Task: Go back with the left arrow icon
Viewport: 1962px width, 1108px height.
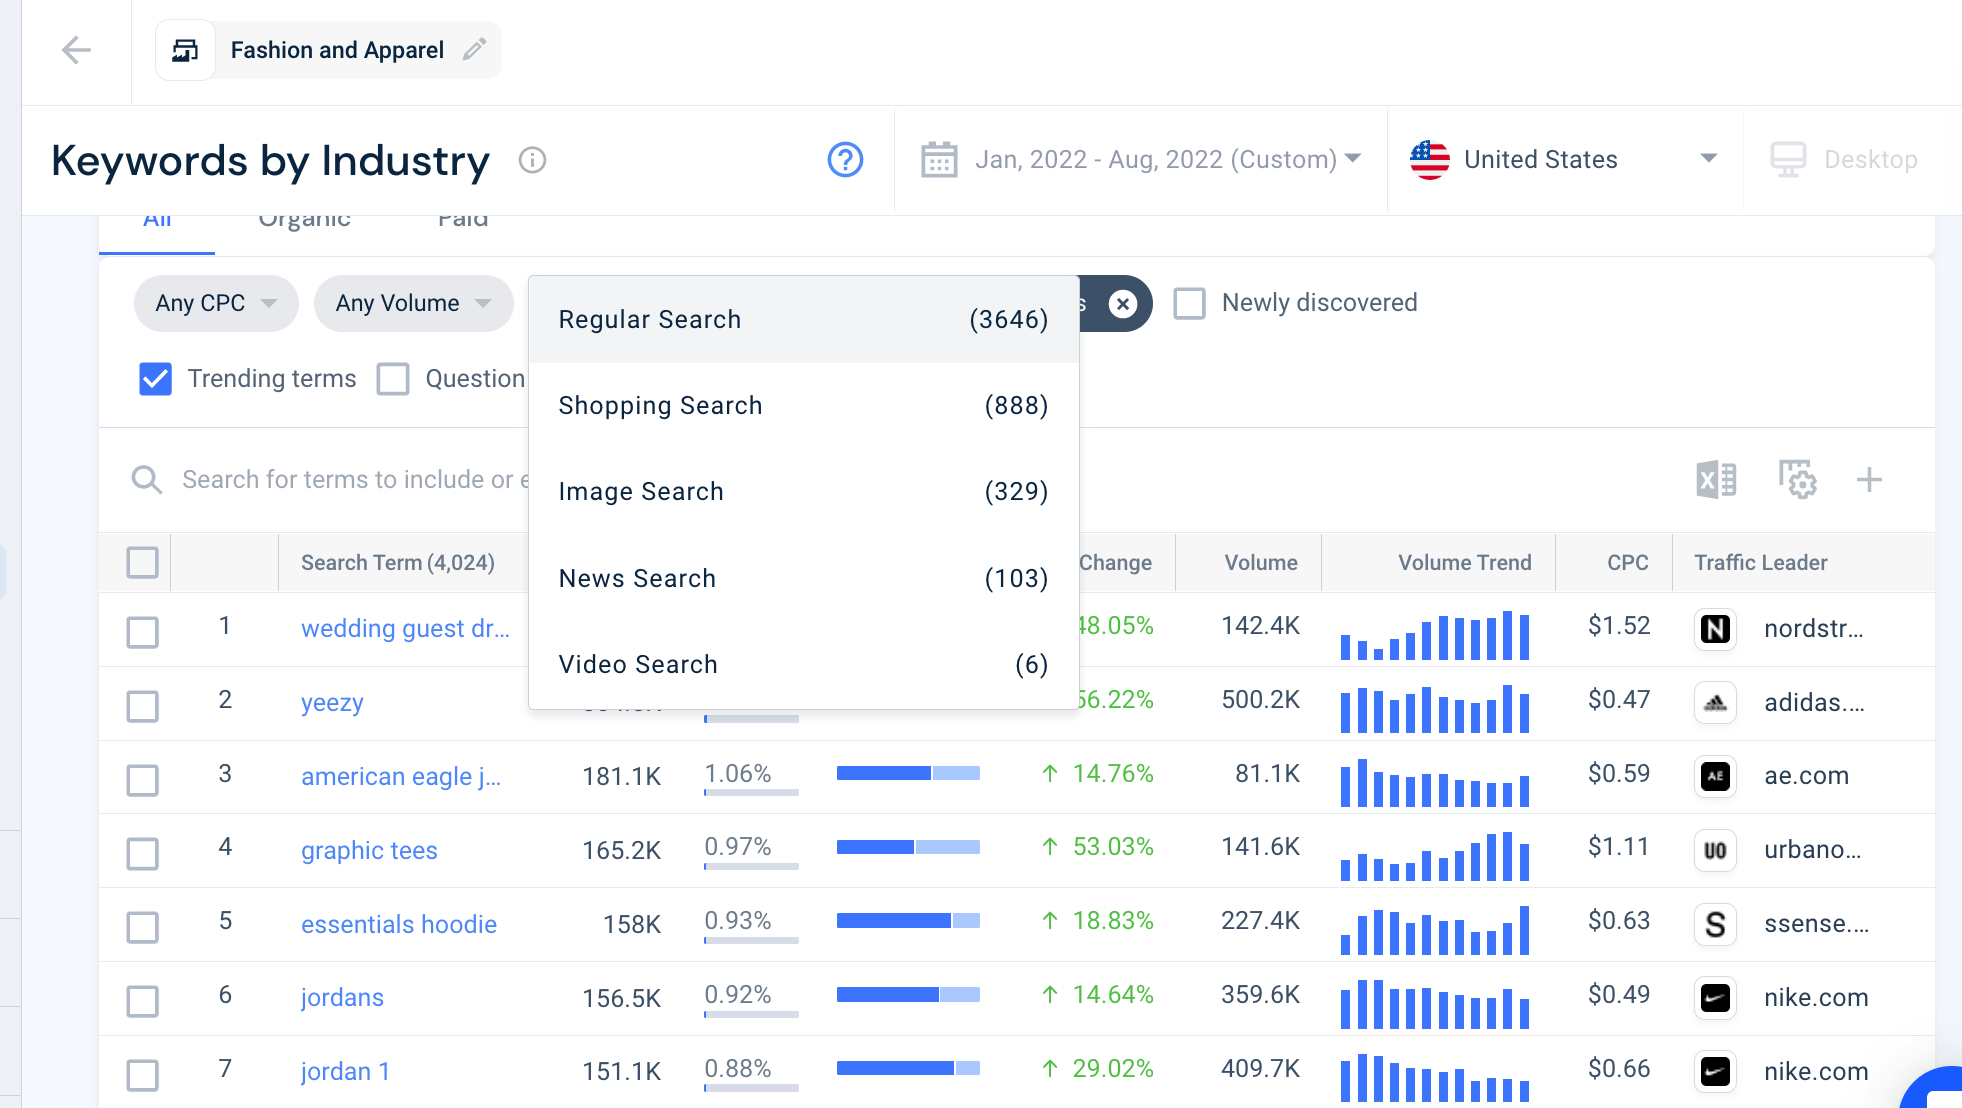Action: click(76, 50)
